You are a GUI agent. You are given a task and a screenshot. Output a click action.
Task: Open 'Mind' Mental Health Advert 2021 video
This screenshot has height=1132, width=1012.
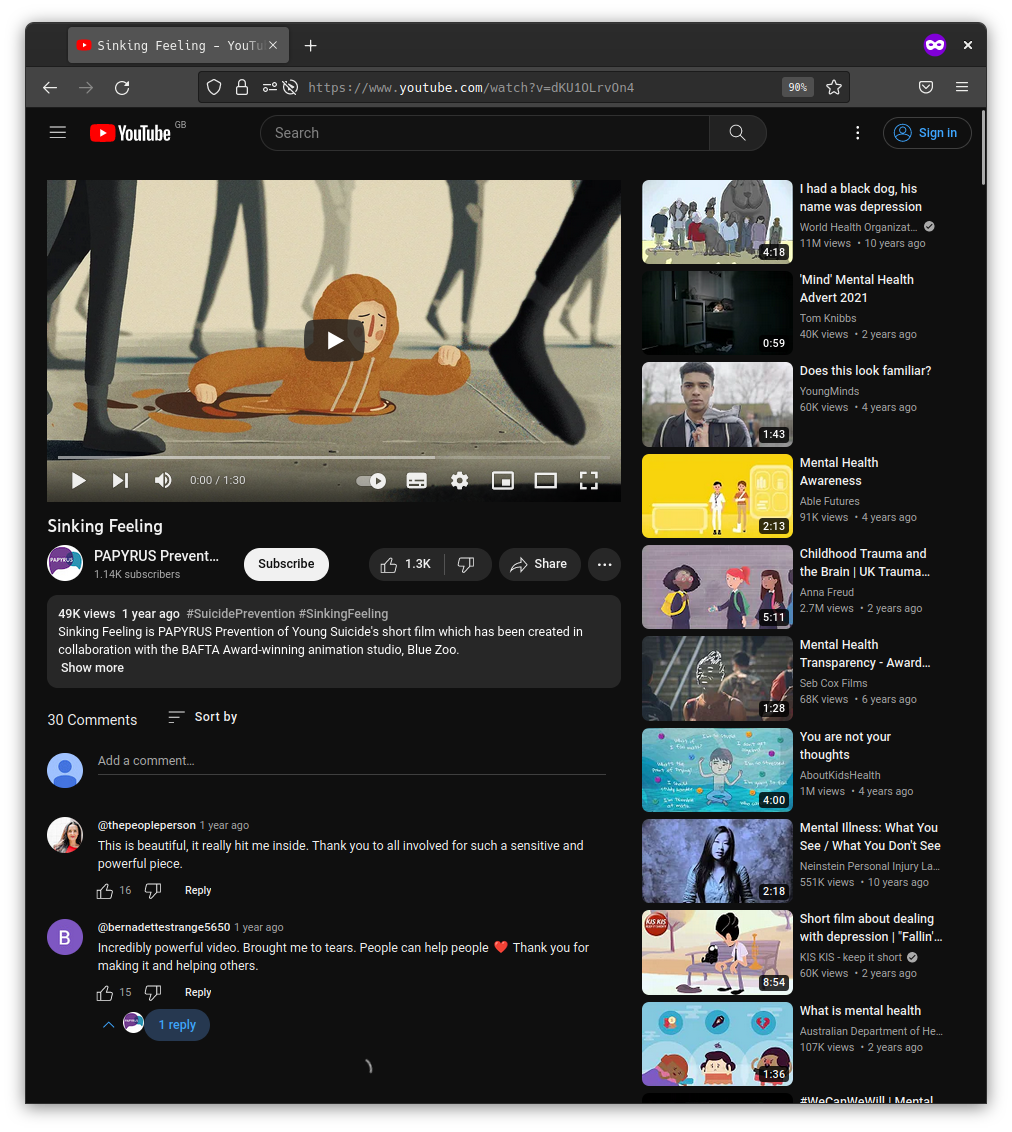[857, 289]
